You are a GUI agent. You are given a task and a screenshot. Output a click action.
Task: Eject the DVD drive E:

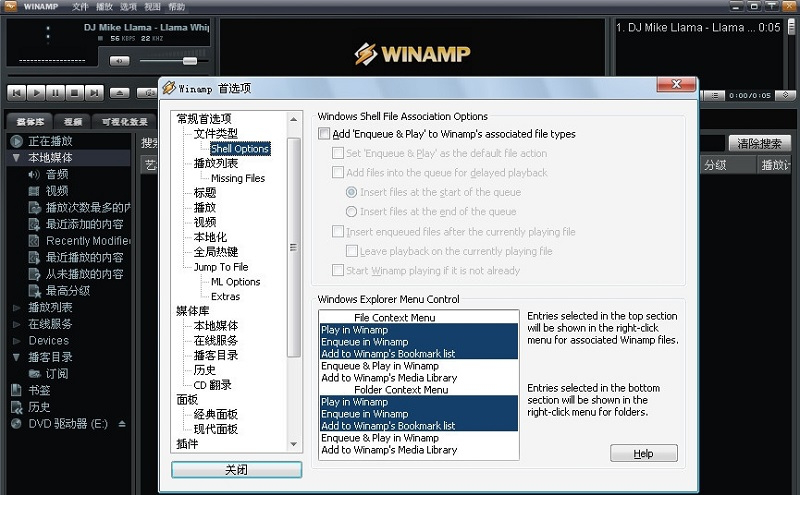tap(122, 424)
